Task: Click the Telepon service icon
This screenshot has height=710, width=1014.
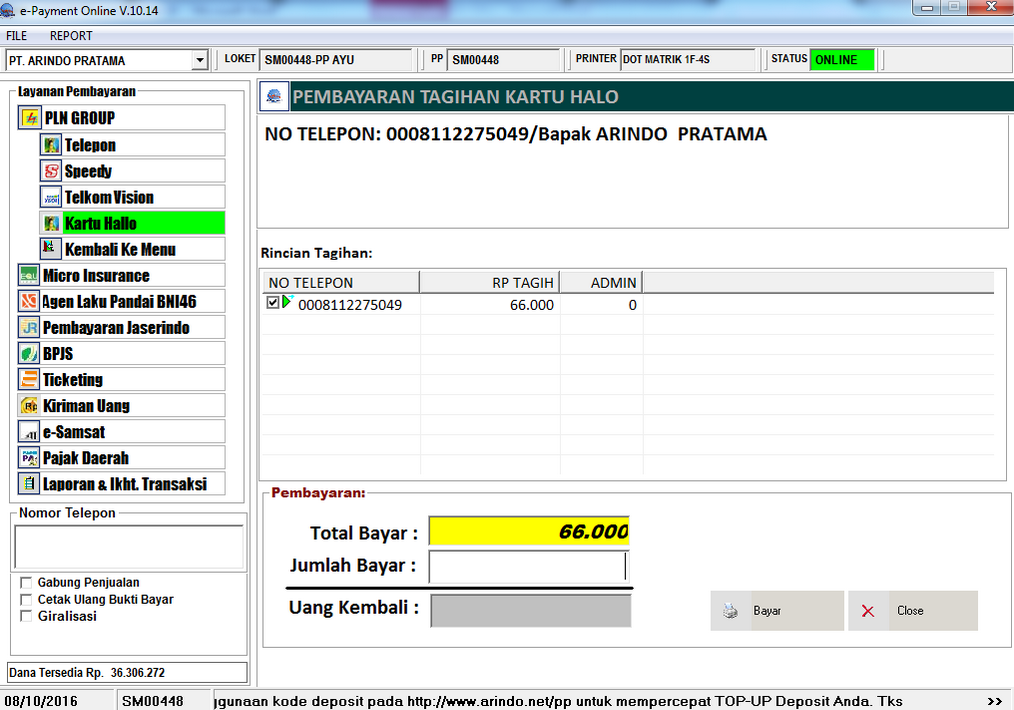Action: (51, 145)
